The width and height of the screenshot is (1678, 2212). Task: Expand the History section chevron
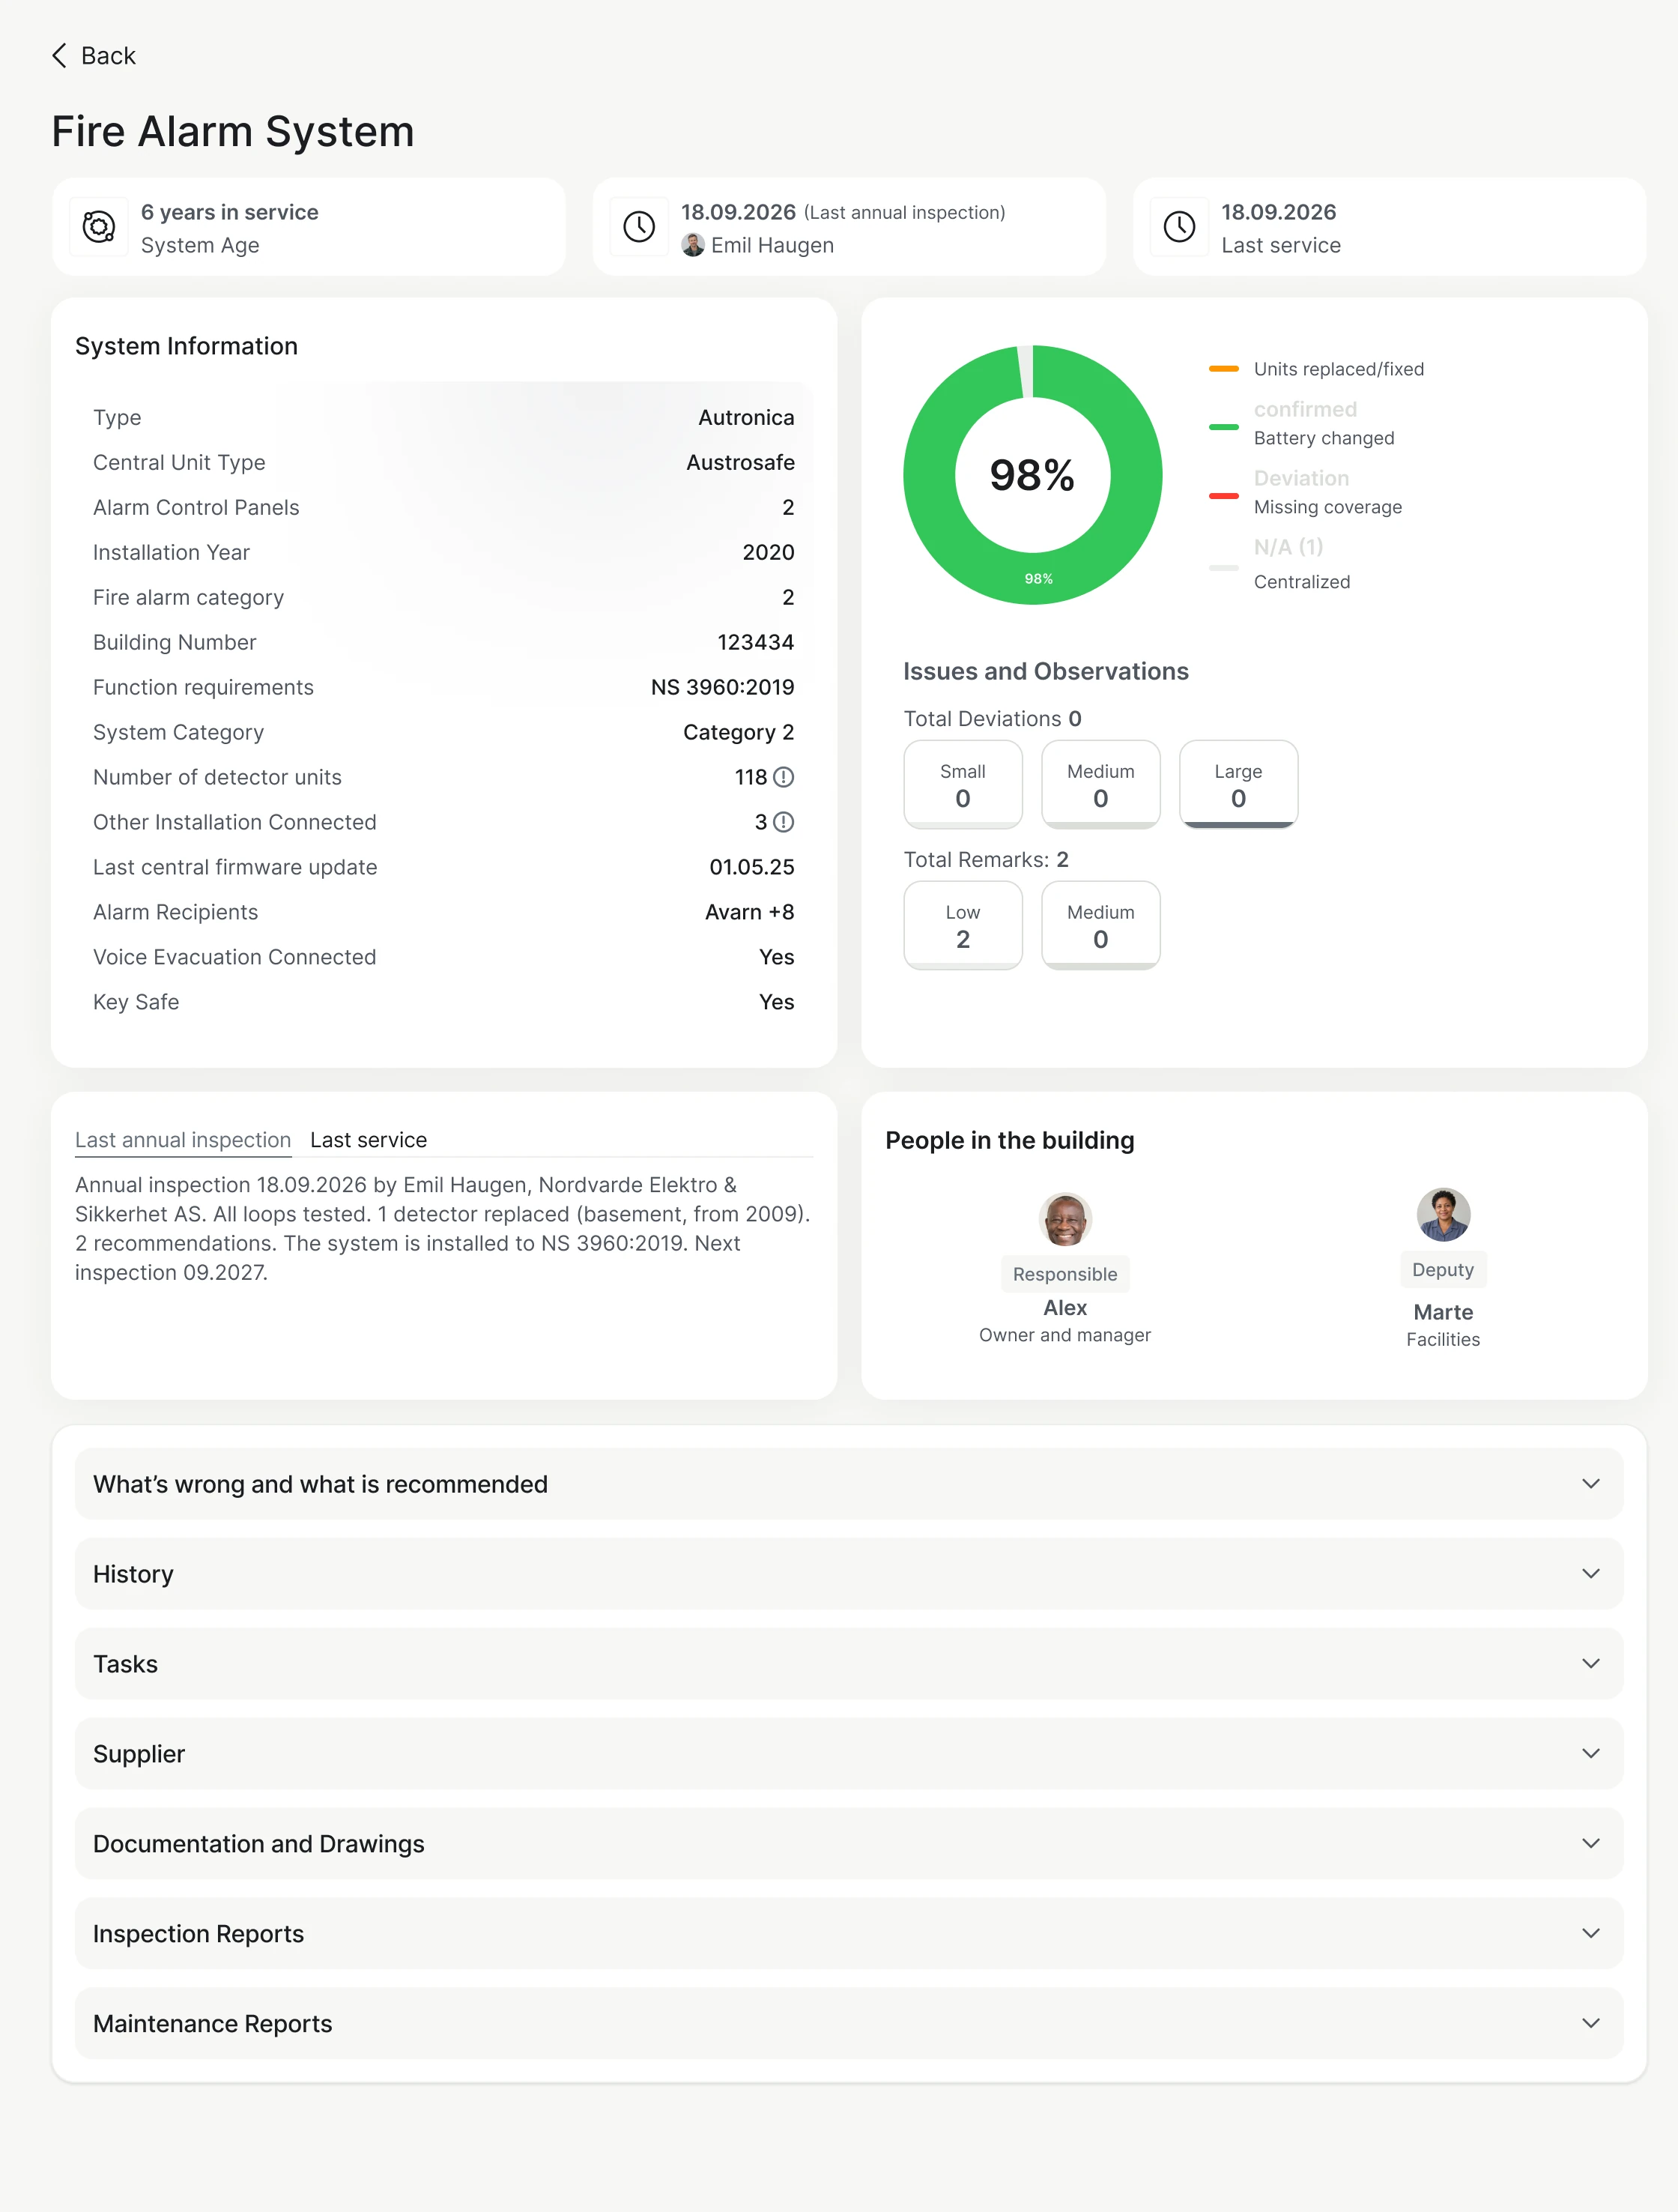point(1590,1574)
